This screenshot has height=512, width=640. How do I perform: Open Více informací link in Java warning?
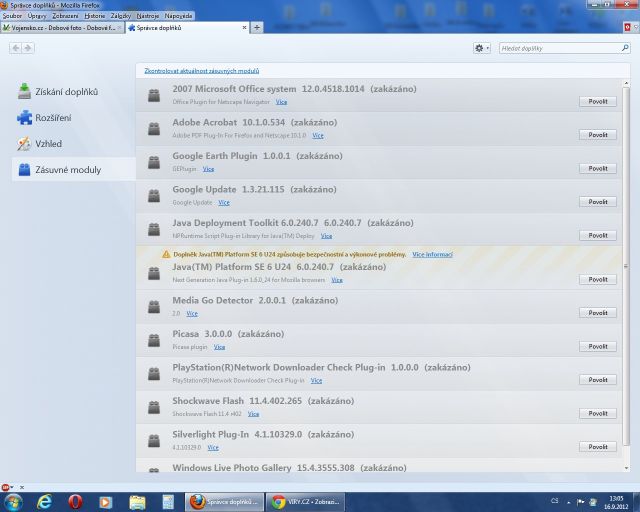click(x=432, y=254)
